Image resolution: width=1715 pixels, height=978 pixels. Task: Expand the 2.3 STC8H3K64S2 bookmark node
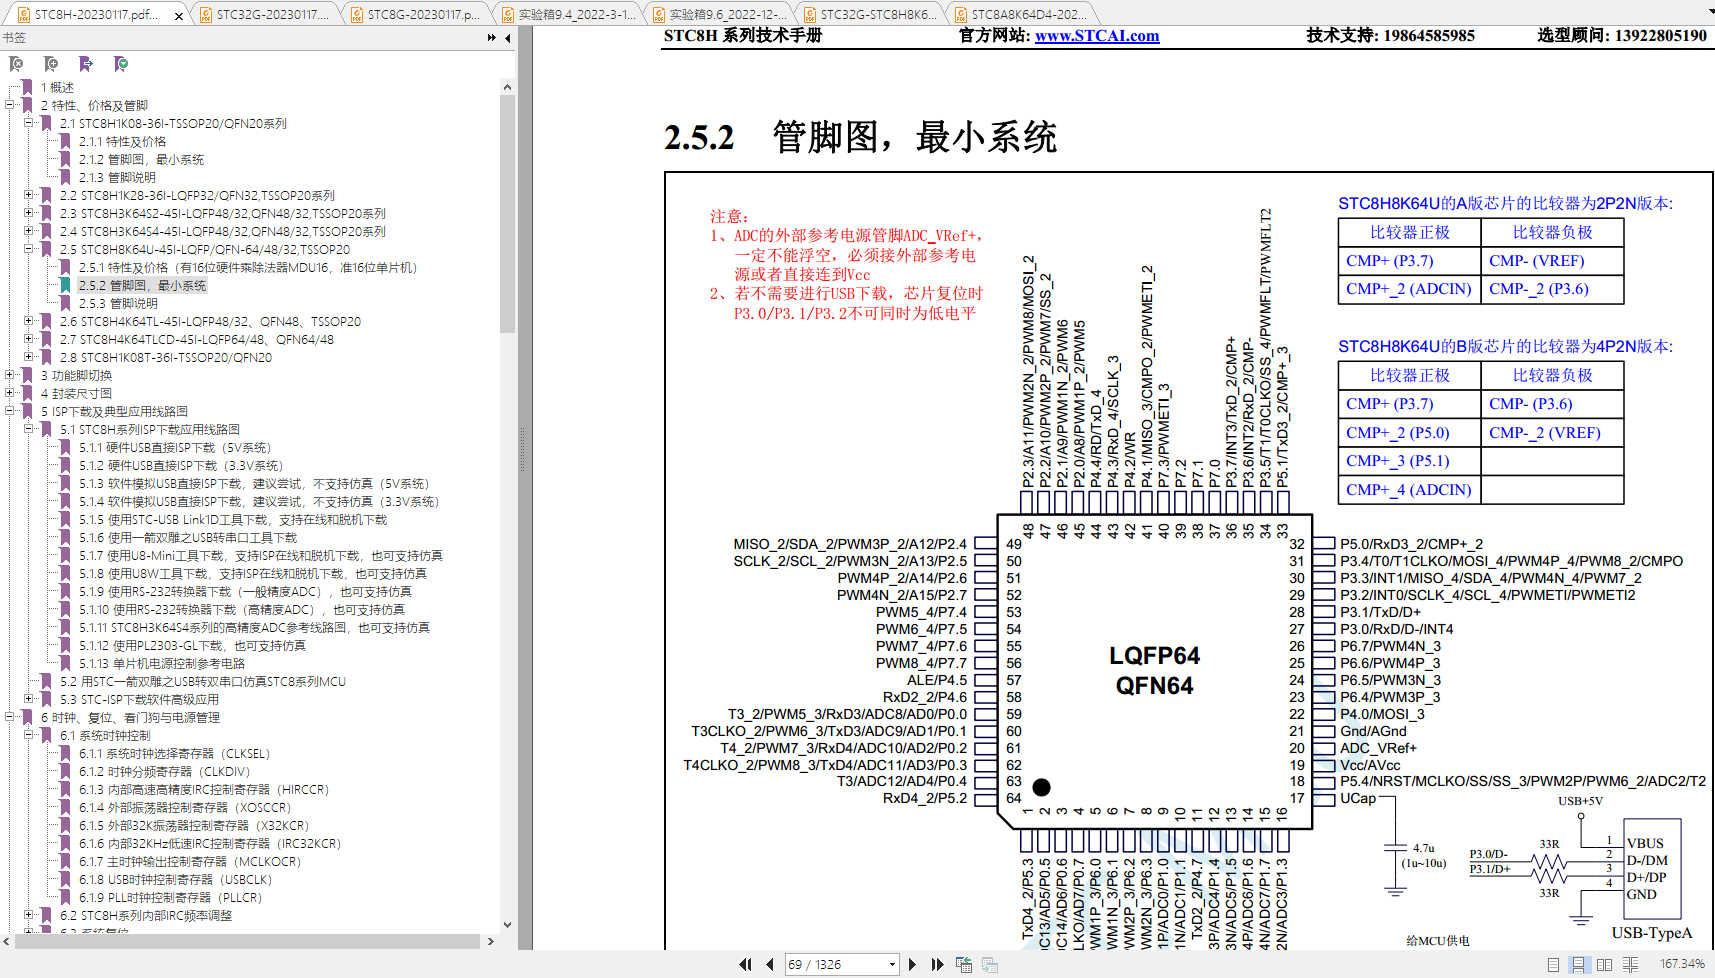click(x=28, y=213)
